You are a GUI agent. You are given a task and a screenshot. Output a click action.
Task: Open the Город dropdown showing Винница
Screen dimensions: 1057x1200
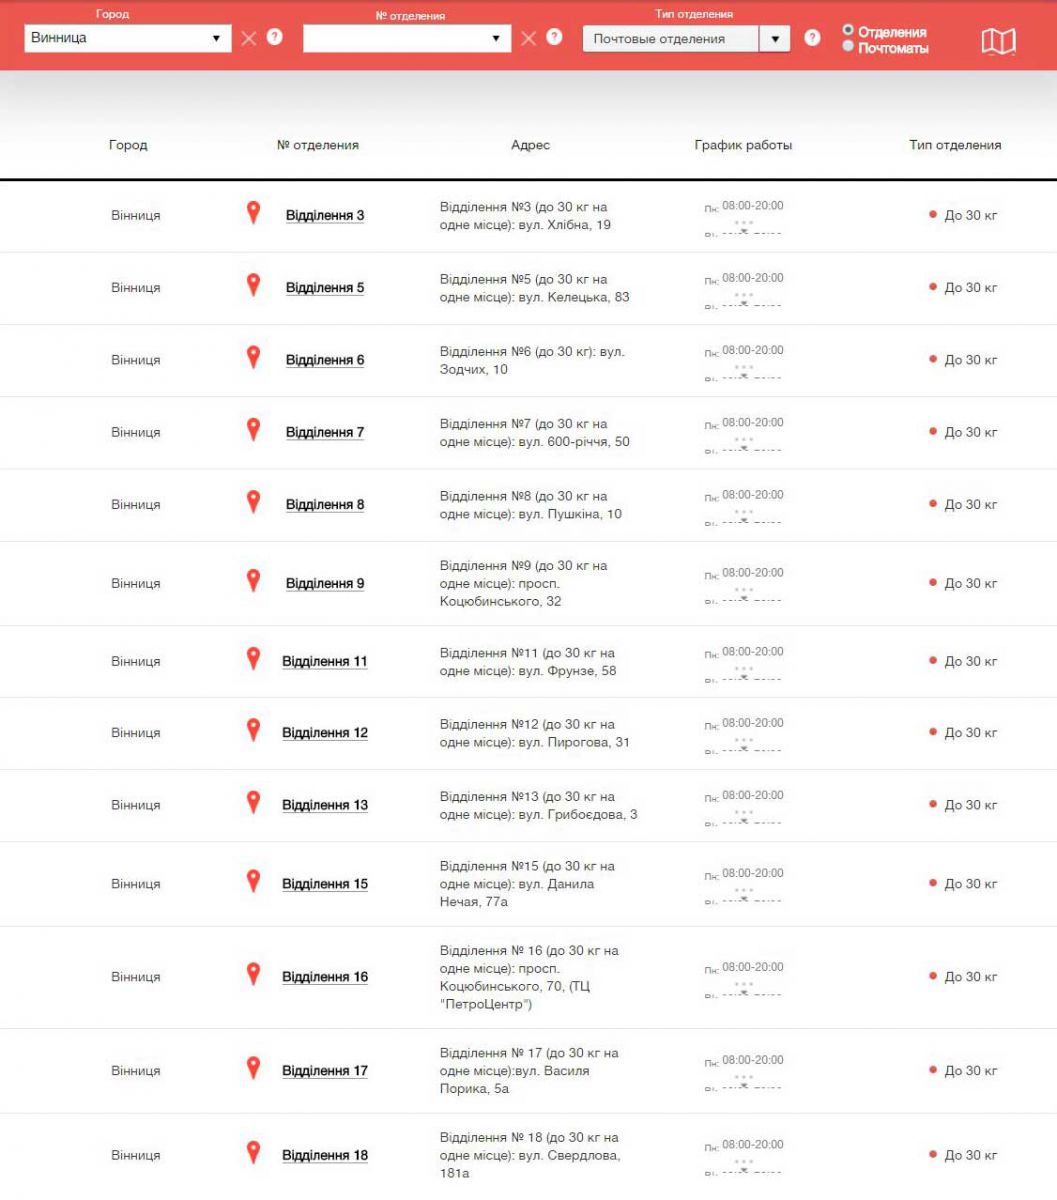[128, 38]
